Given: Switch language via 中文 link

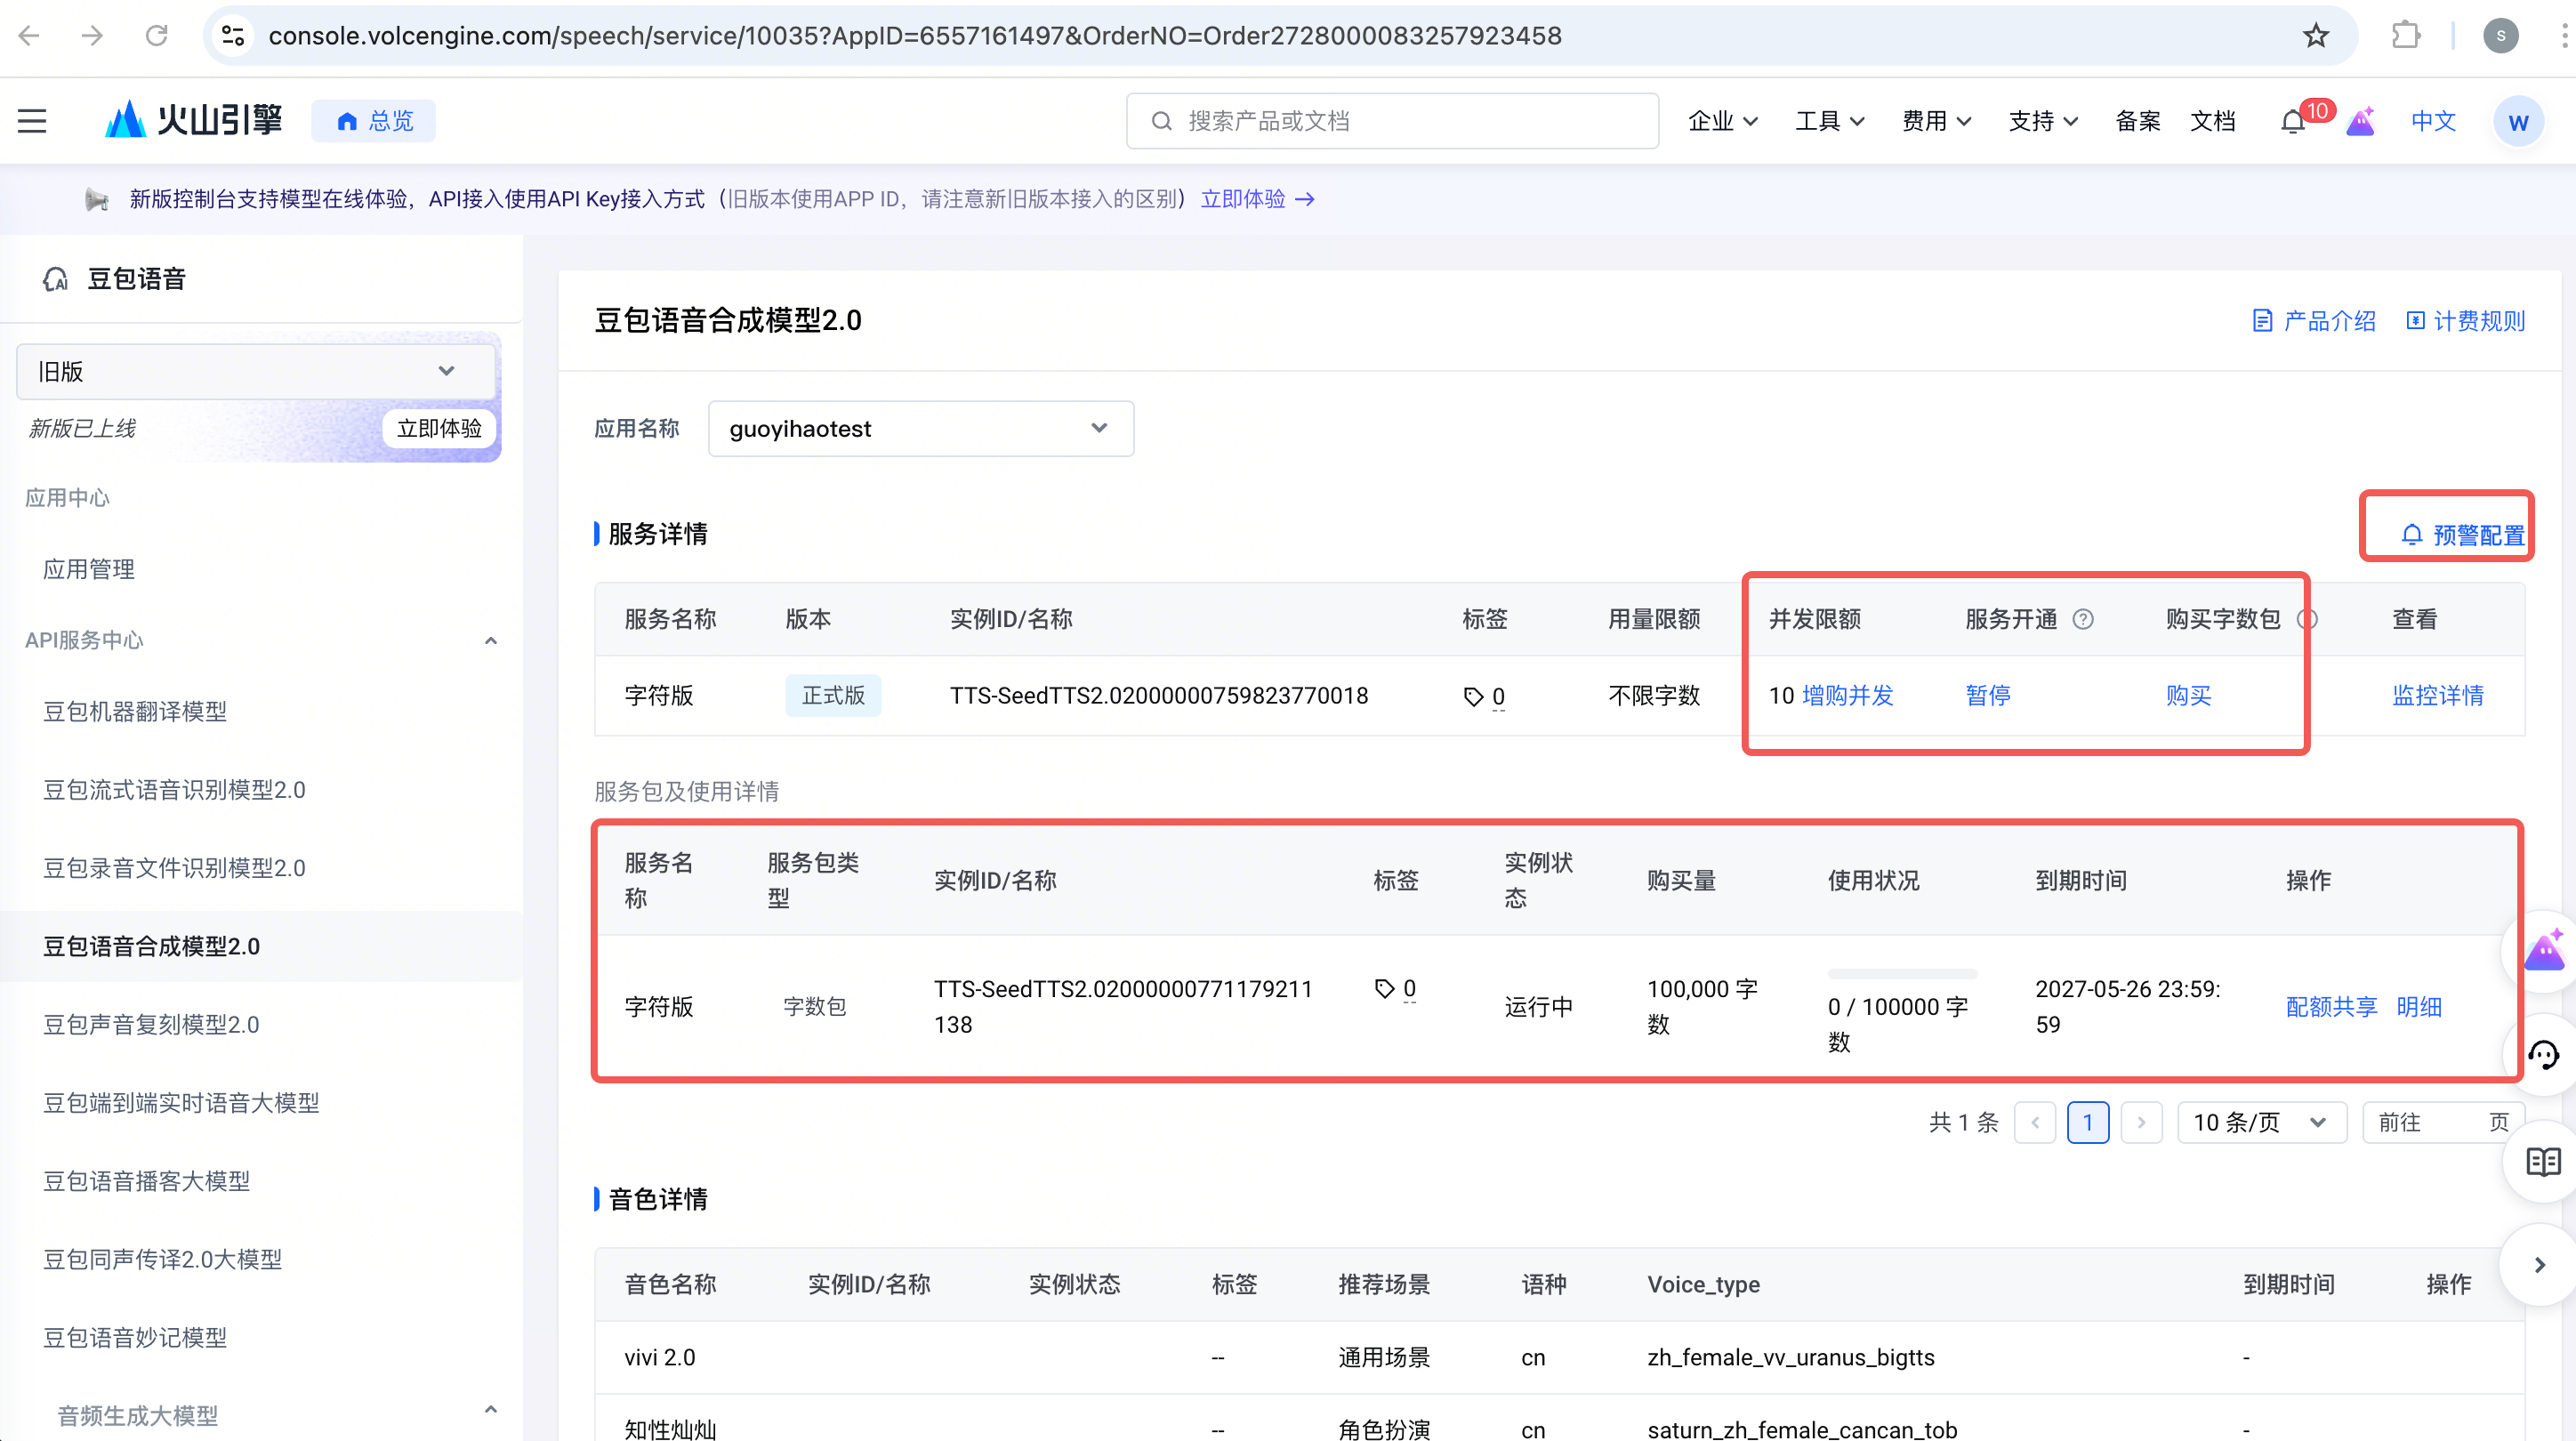Looking at the screenshot, I should (2433, 121).
